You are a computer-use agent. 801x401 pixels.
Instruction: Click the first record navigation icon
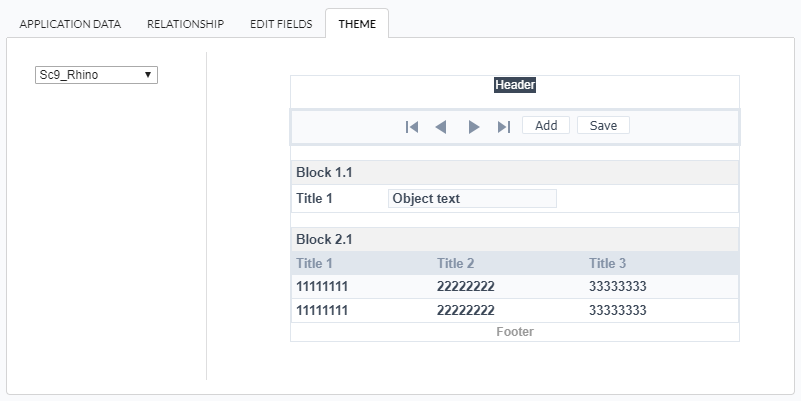411,127
